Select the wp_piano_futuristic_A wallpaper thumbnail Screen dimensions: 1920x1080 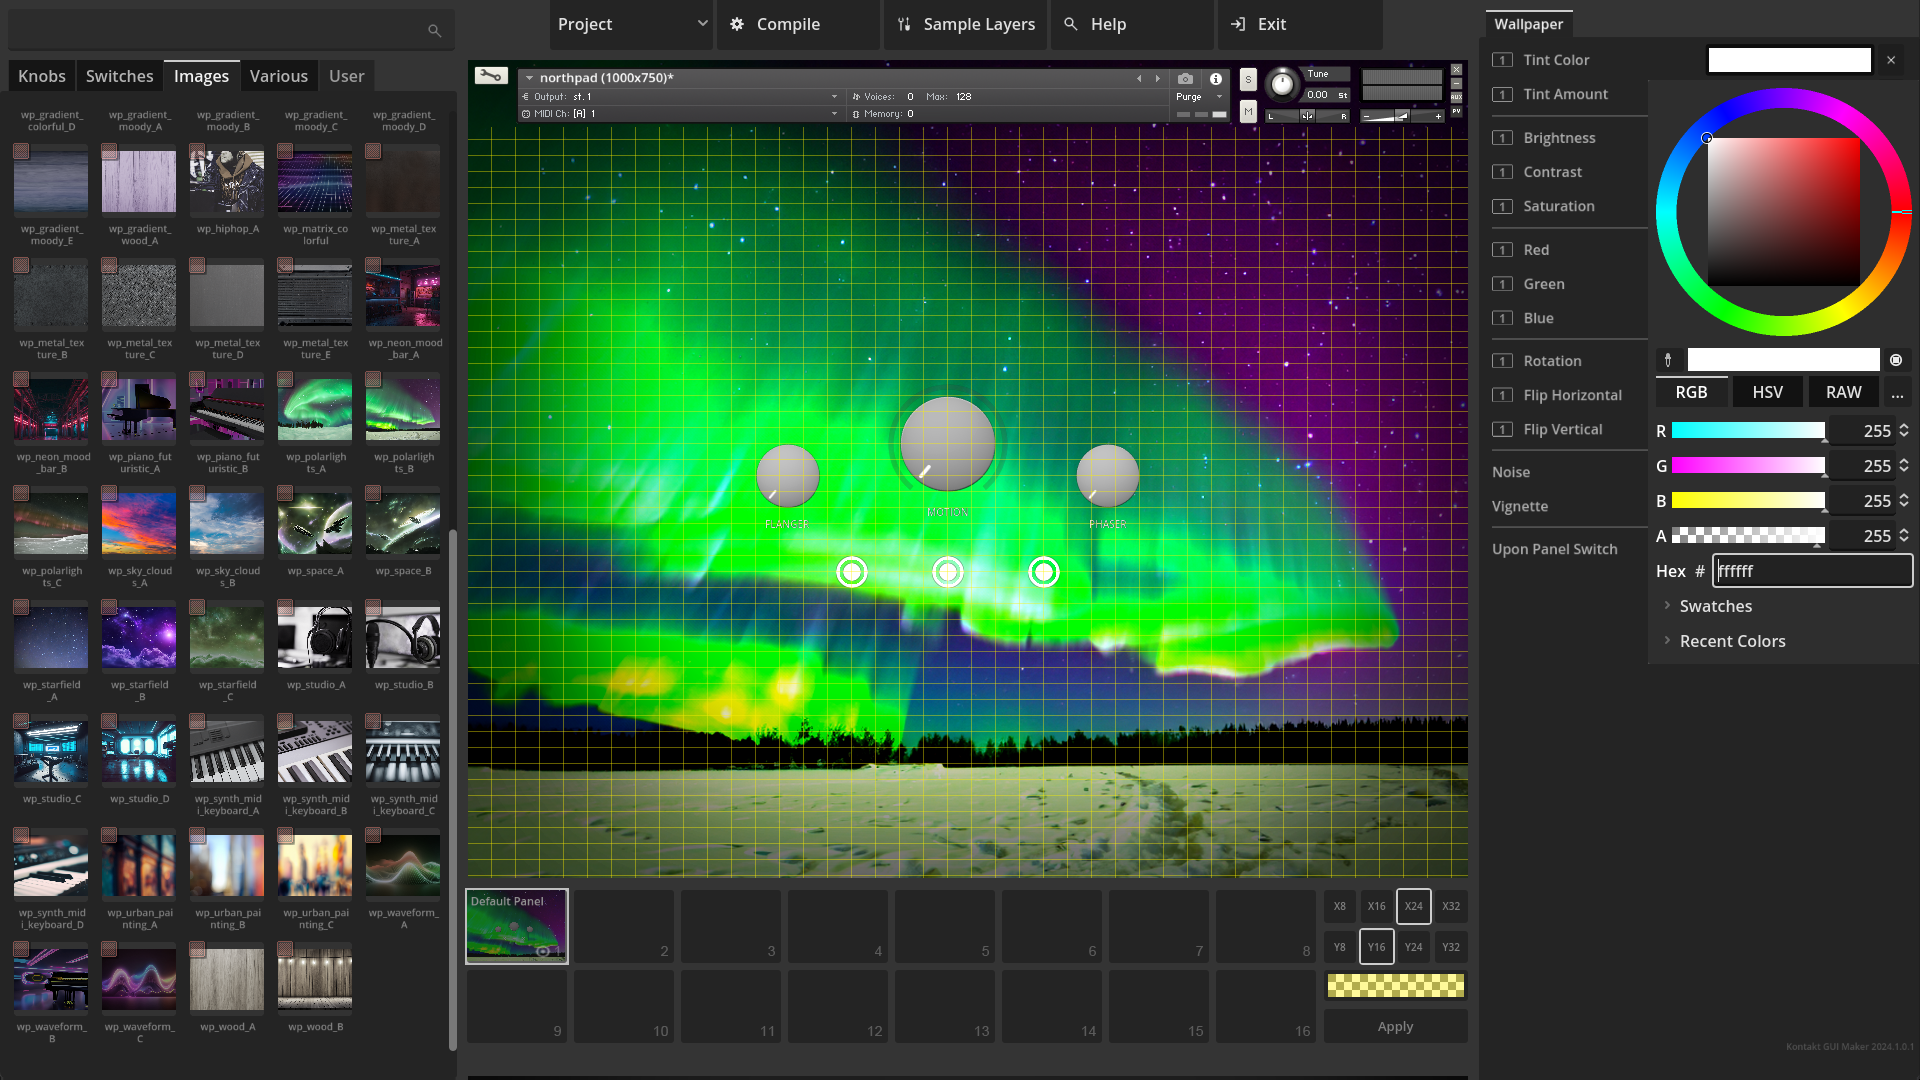click(139, 410)
